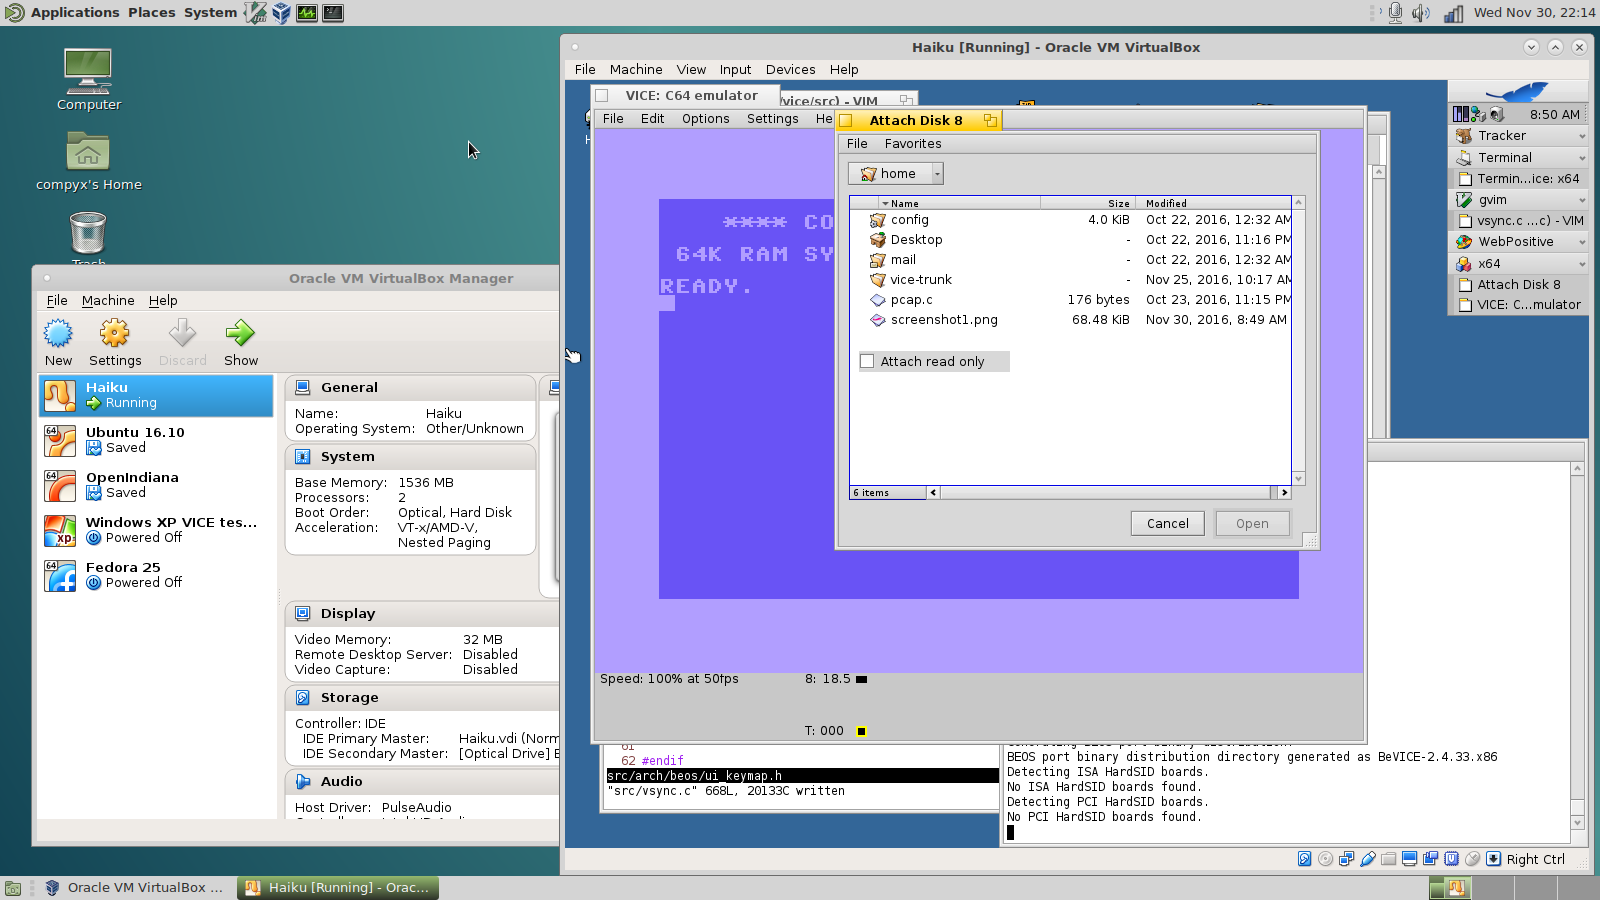Click the system volume icon in top panel
1600x900 pixels.
1421,12
